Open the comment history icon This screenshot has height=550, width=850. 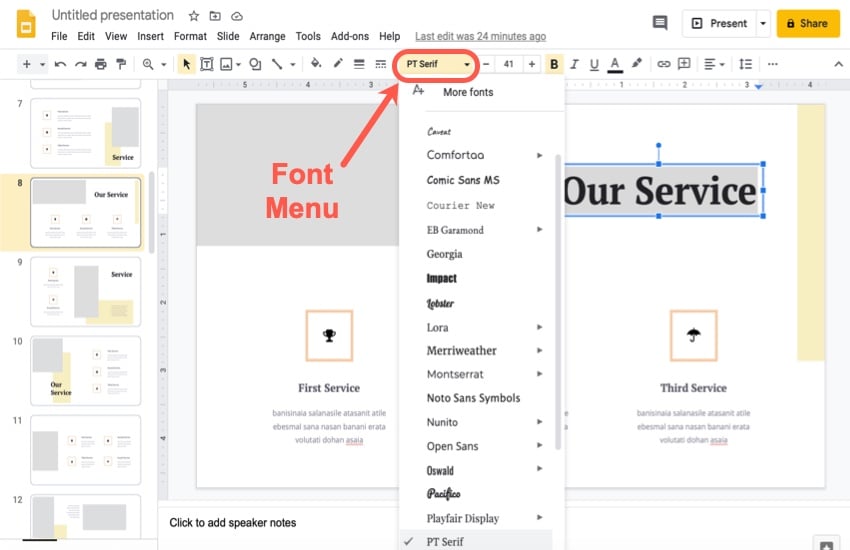click(659, 23)
